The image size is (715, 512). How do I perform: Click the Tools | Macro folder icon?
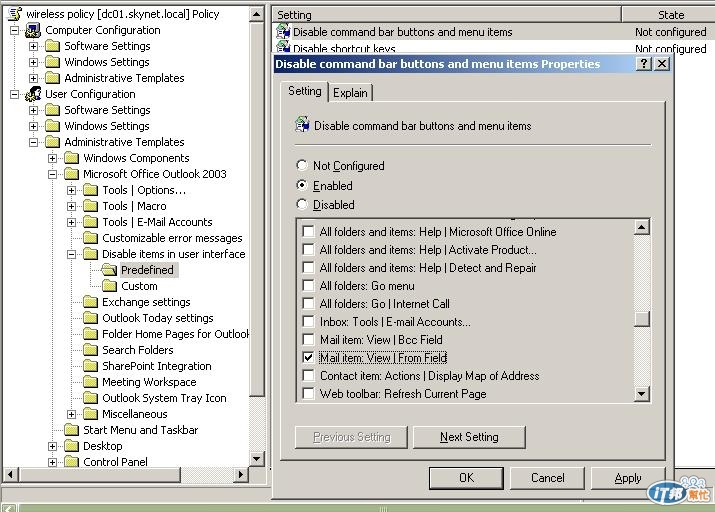point(90,206)
